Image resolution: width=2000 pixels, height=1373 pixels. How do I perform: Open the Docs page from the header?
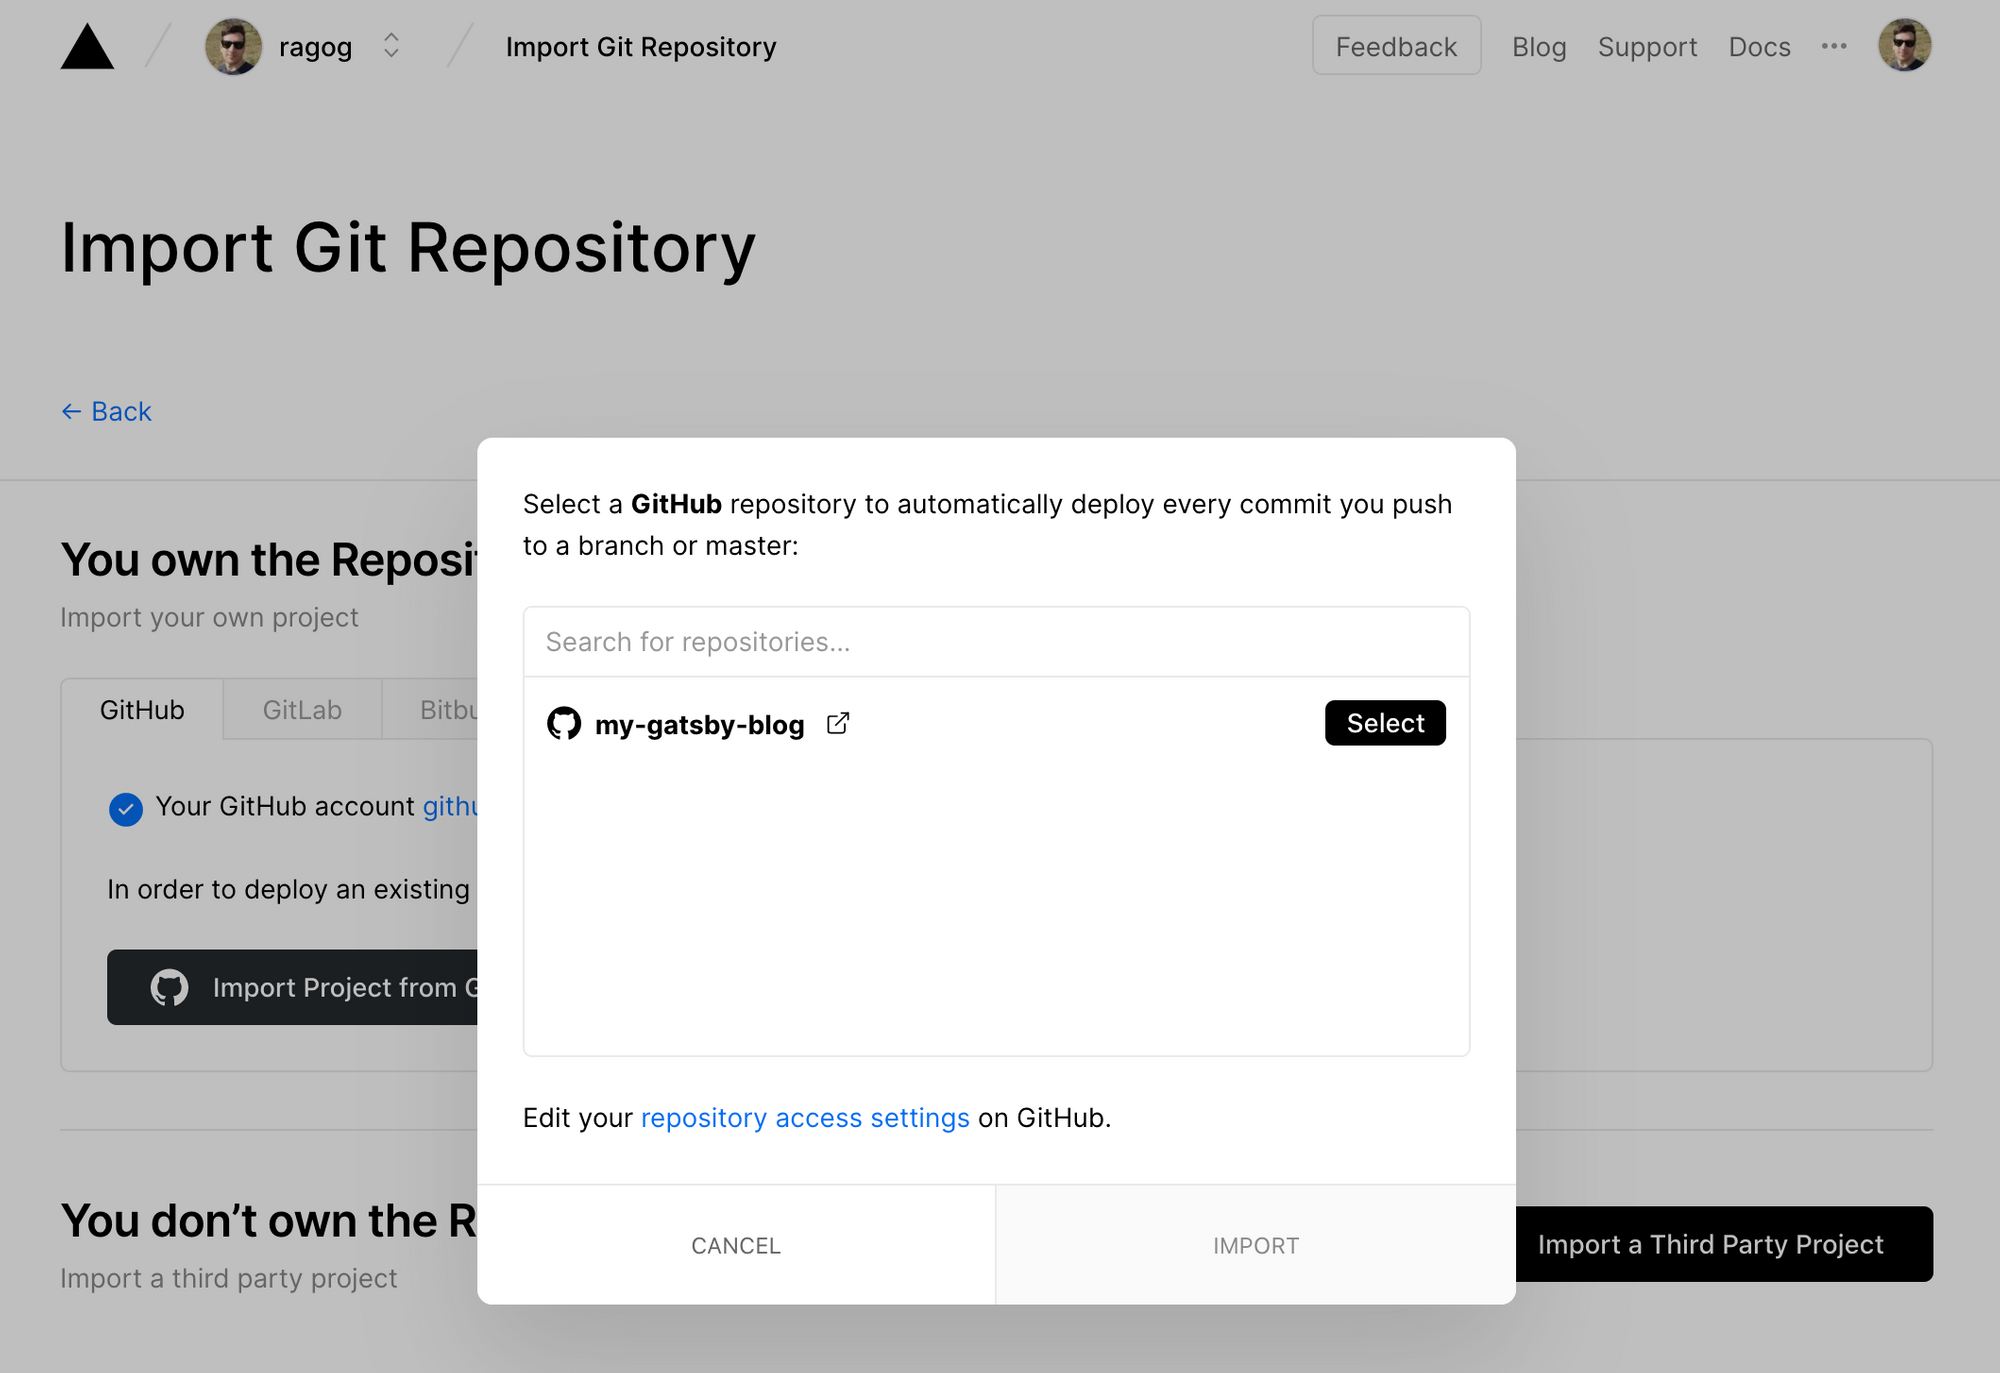1759,46
